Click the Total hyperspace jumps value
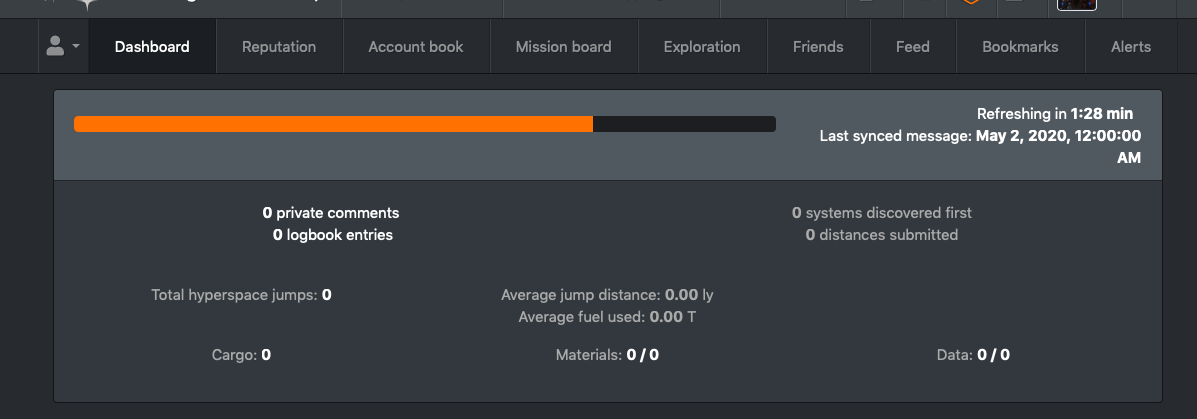This screenshot has width=1197, height=419. coord(327,295)
